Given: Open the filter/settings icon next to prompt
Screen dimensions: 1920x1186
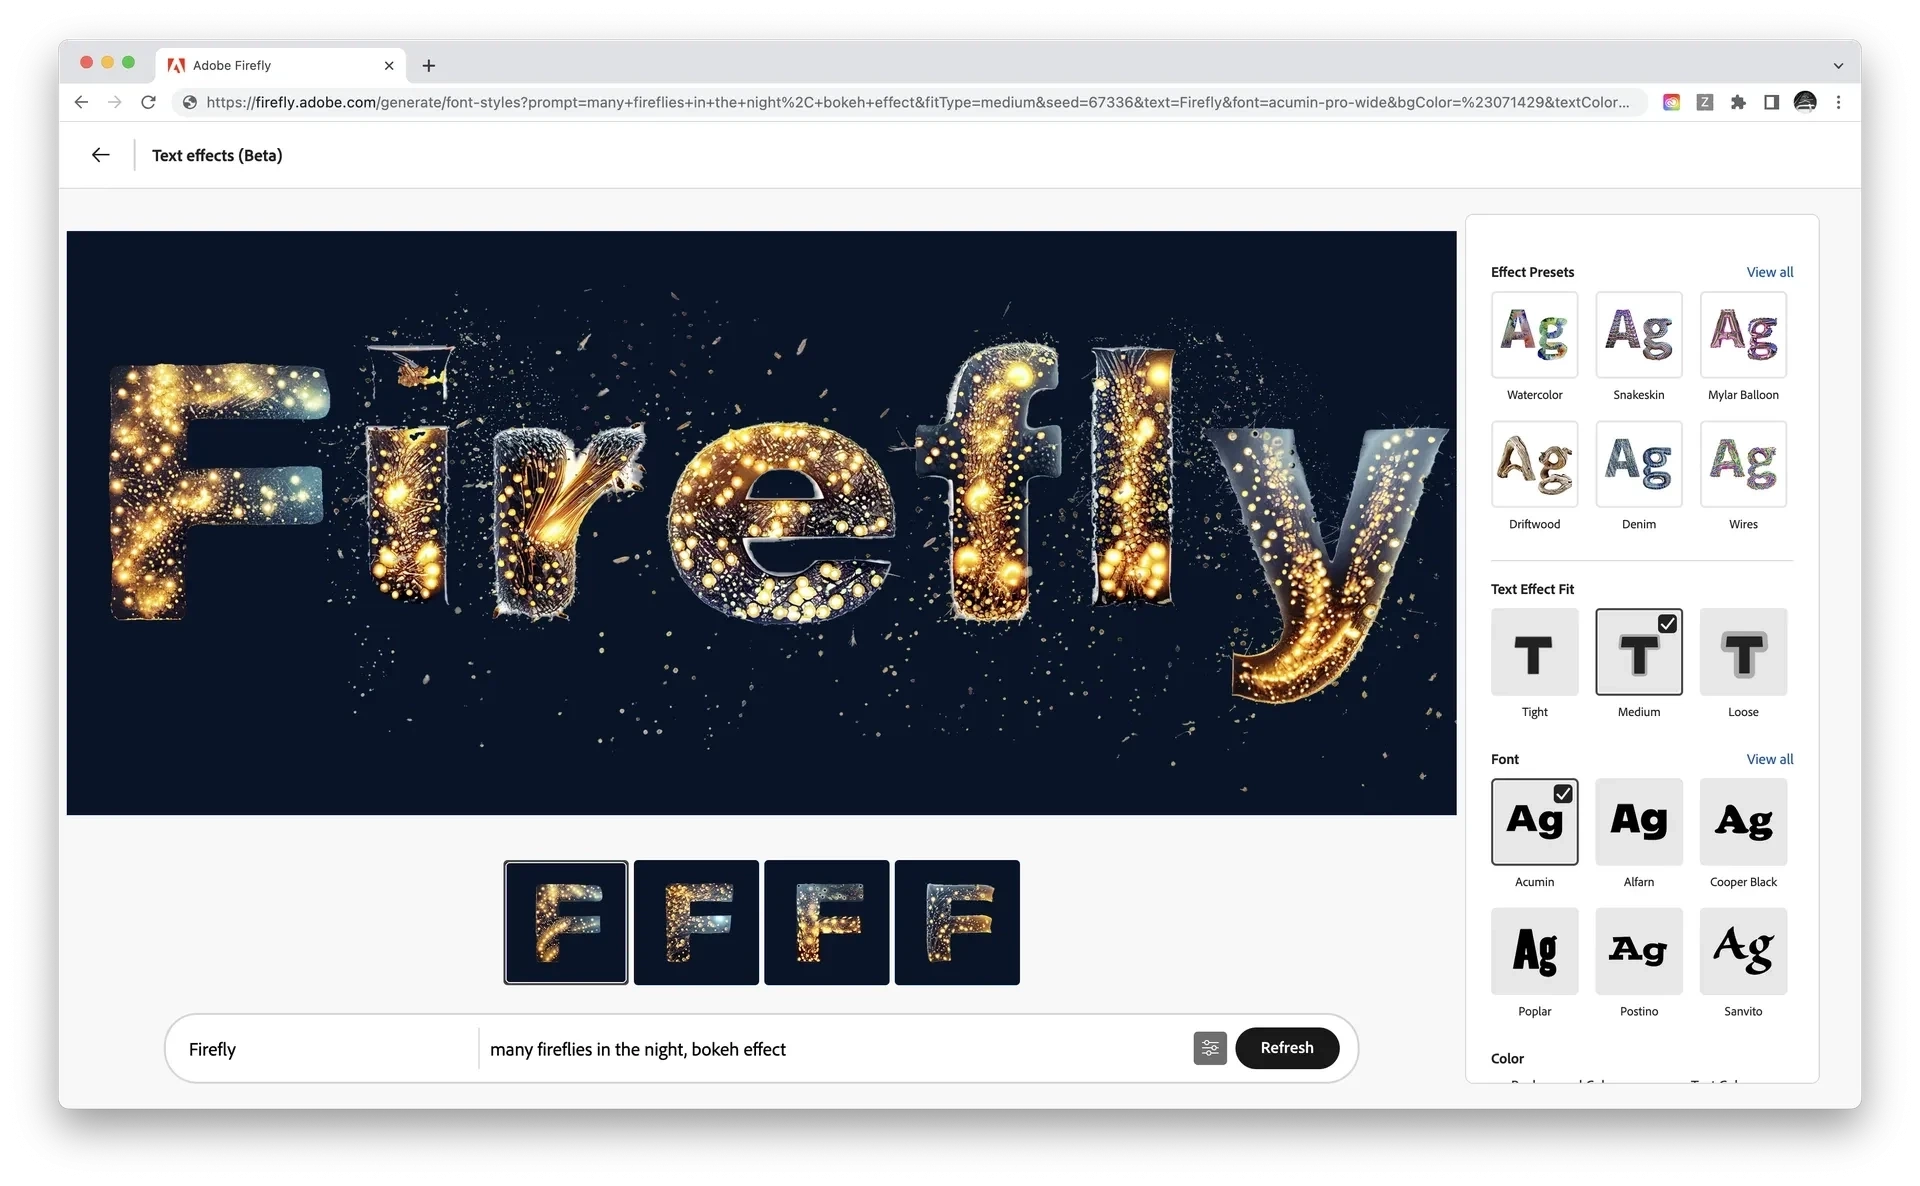Looking at the screenshot, I should 1208,1048.
